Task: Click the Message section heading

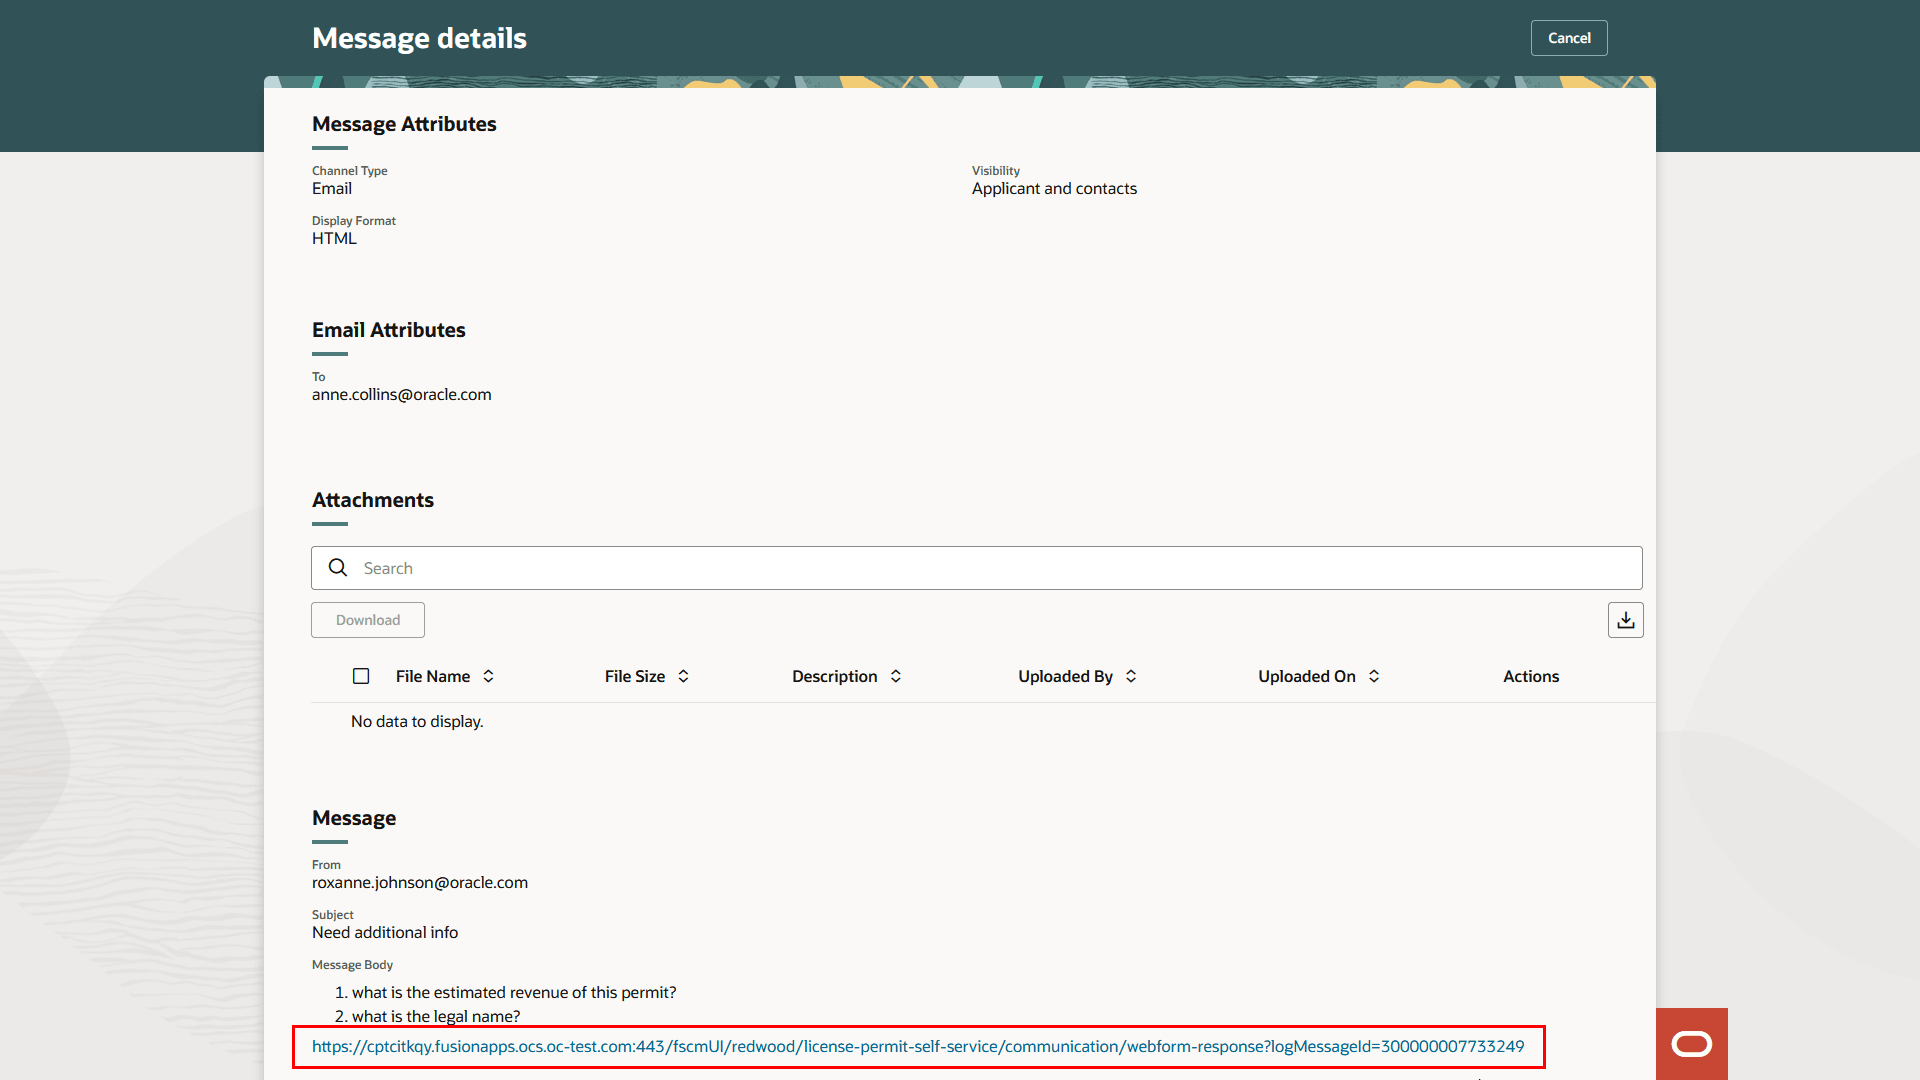Action: [354, 818]
